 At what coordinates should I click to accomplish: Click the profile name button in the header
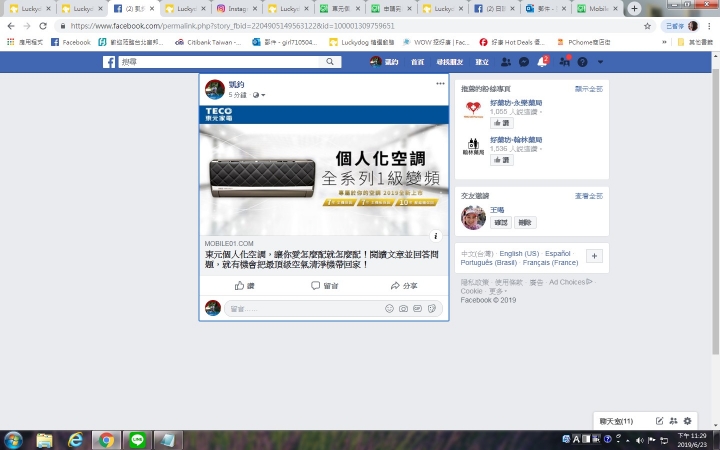pos(384,62)
